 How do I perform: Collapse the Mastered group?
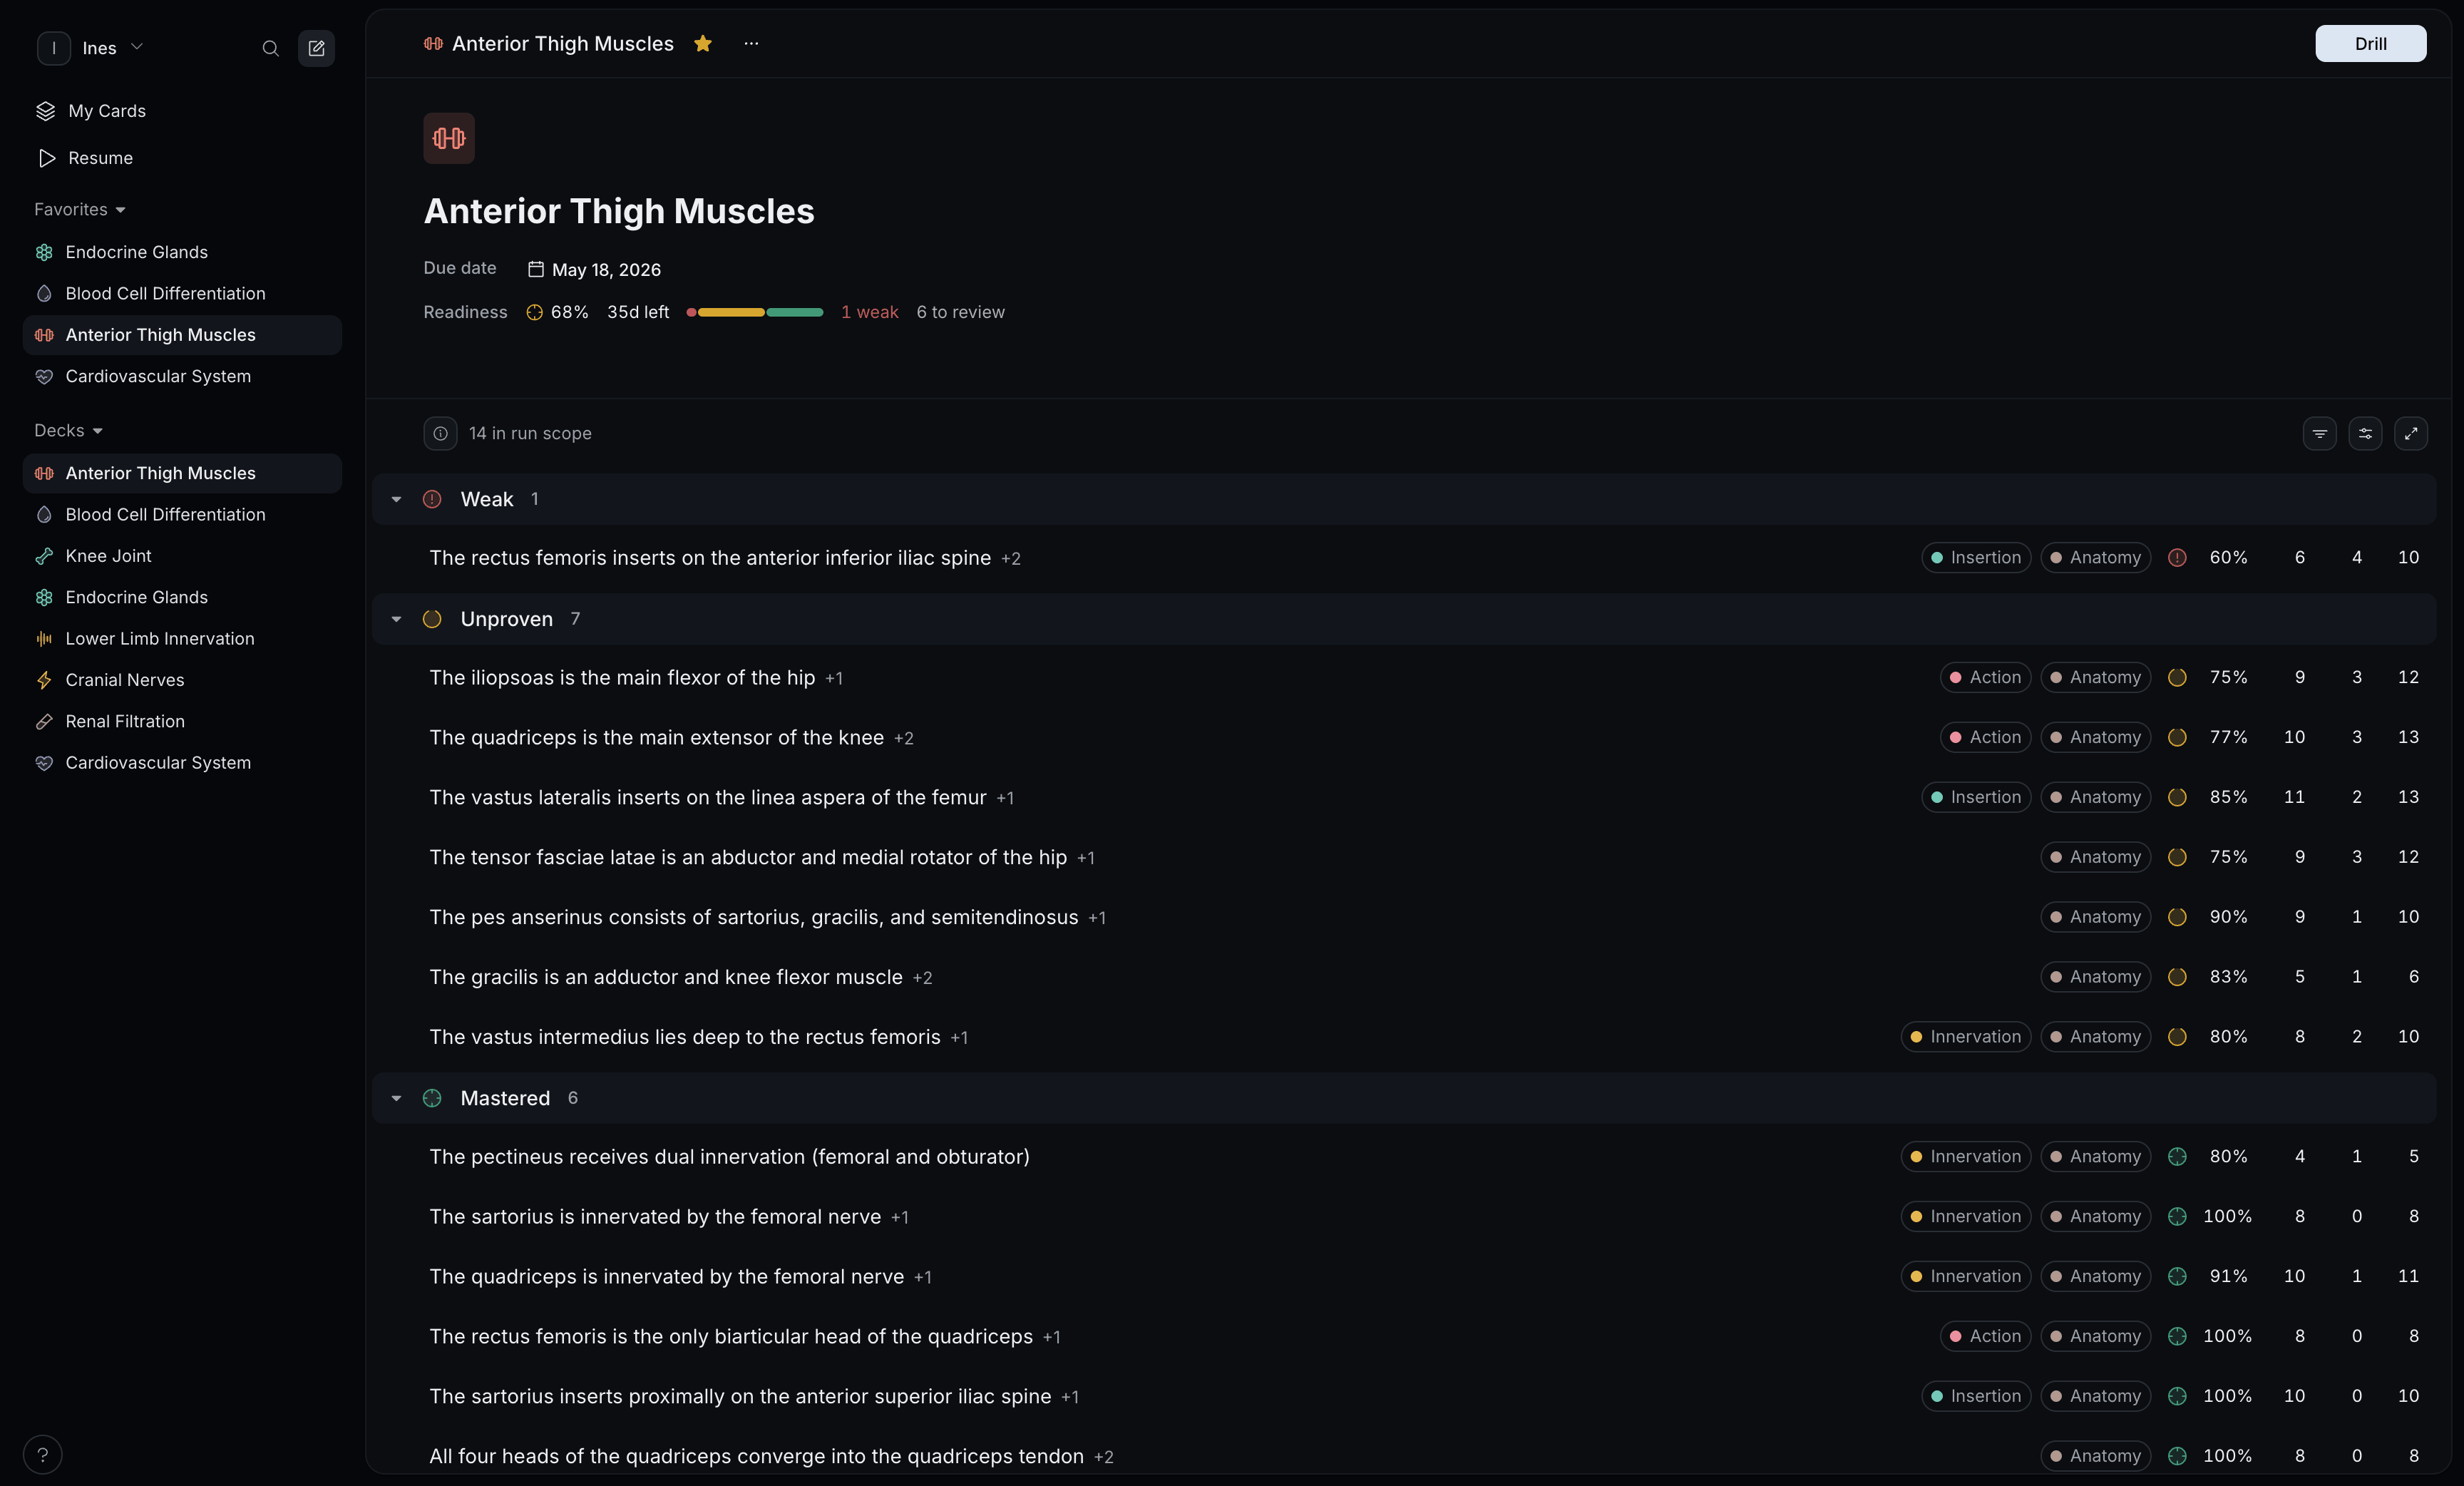(396, 1098)
